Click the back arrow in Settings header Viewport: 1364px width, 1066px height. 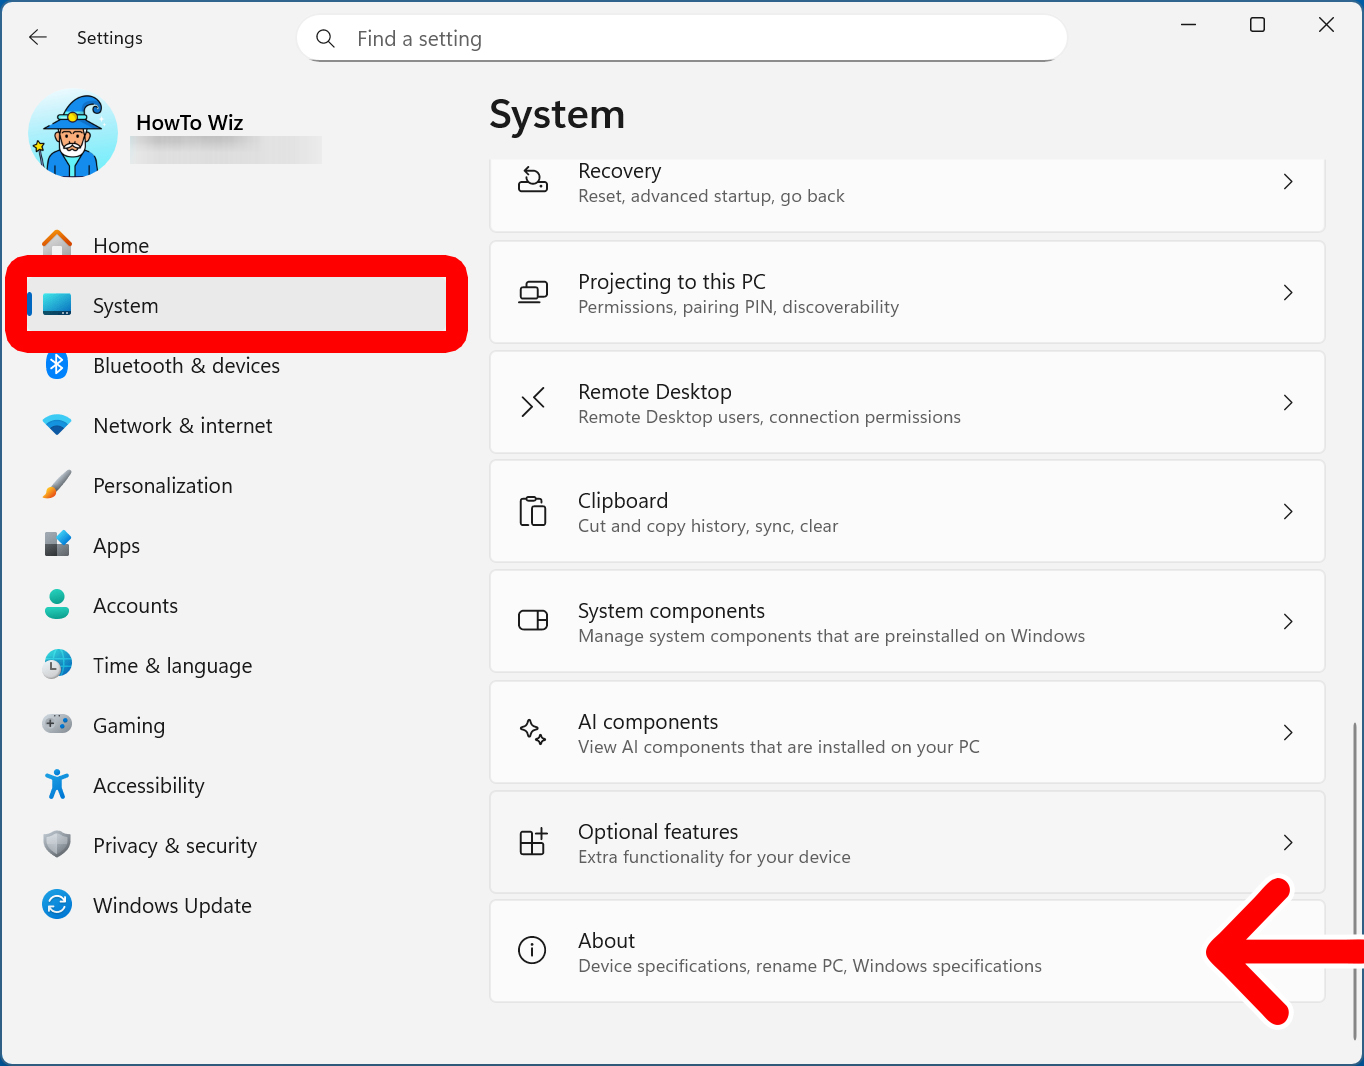point(38,38)
